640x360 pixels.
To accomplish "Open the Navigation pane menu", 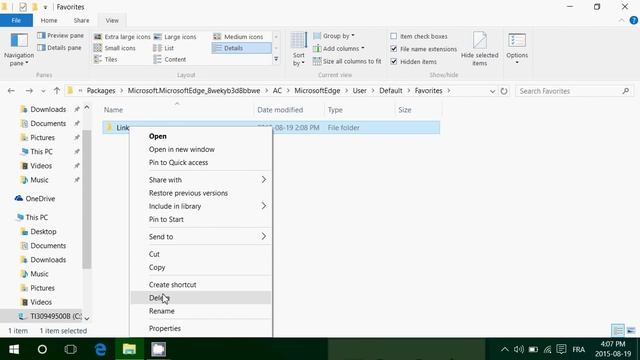I will pyautogui.click(x=19, y=50).
